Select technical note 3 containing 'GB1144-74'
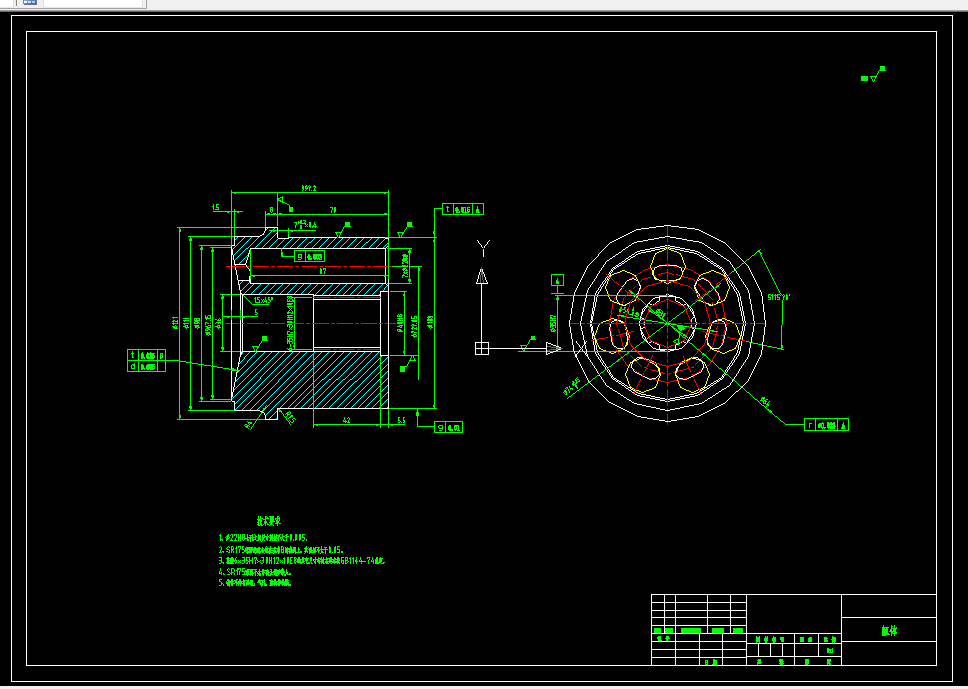Screen dimensions: 968x689 [x=302, y=561]
